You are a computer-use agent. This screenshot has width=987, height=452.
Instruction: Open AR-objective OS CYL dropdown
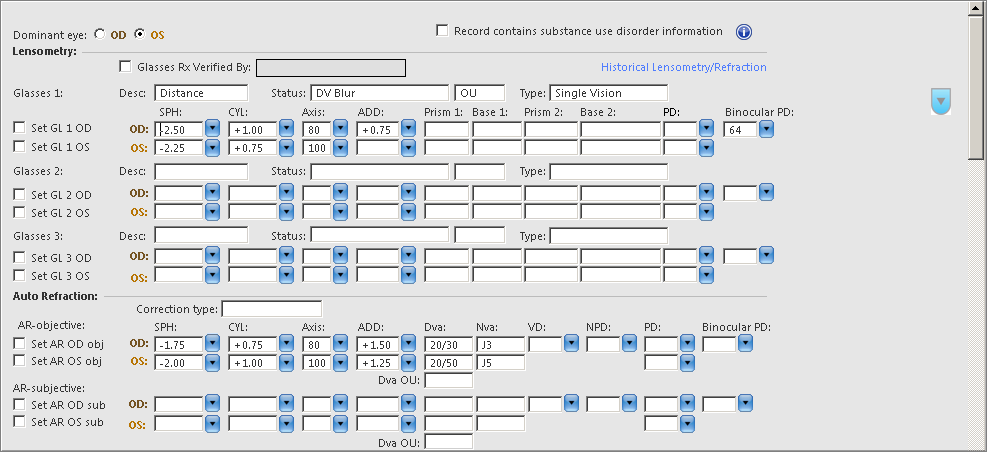tap(286, 362)
